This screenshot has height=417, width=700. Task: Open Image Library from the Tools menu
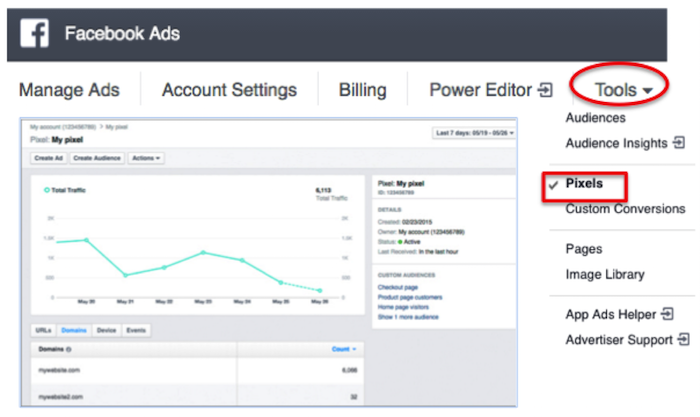605,274
